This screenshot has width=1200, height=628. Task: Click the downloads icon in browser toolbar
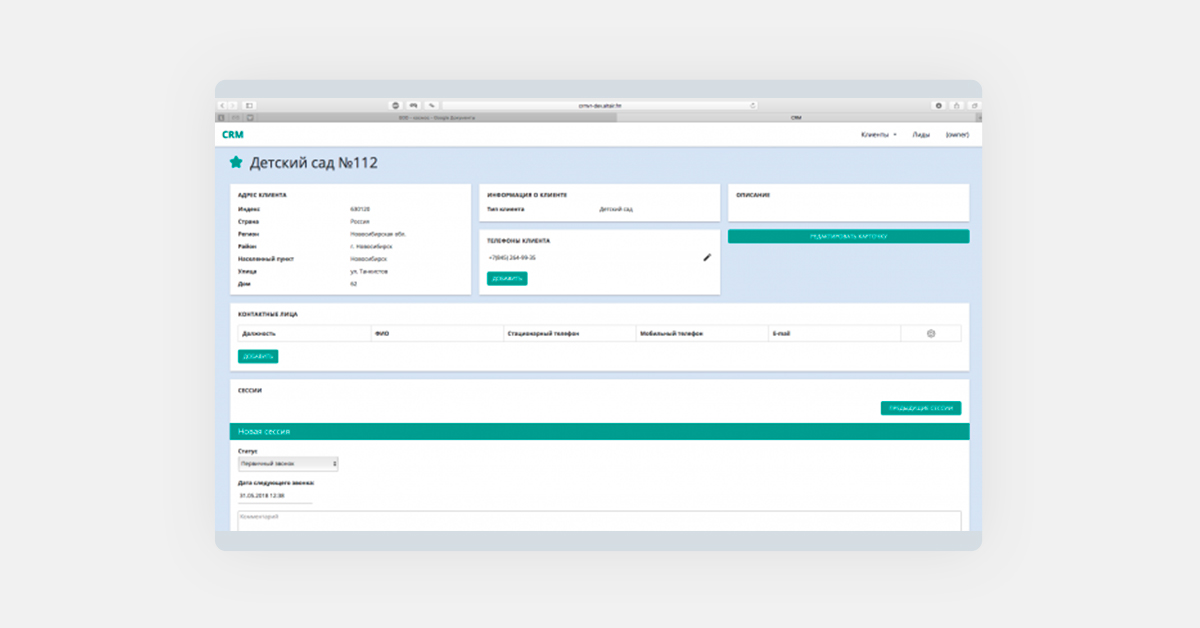939,105
